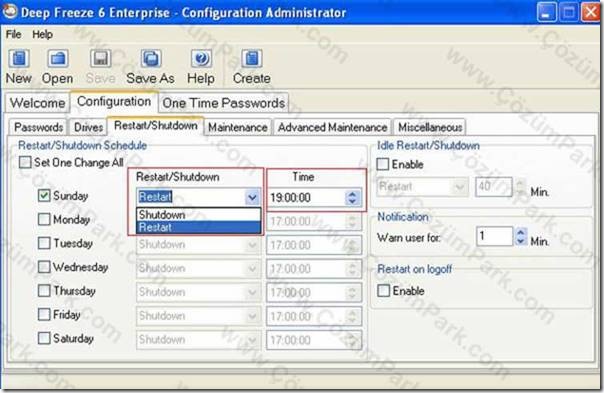
Task: Click the Create toolbar icon
Action: 252,59
